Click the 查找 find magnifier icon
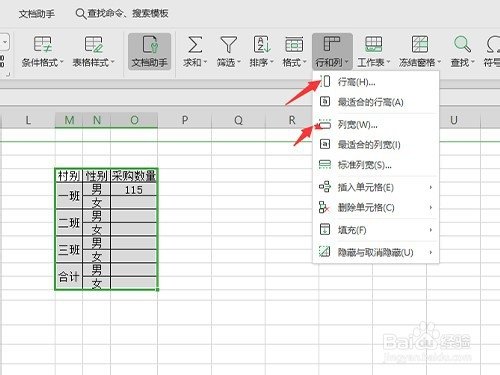 pyautogui.click(x=463, y=45)
